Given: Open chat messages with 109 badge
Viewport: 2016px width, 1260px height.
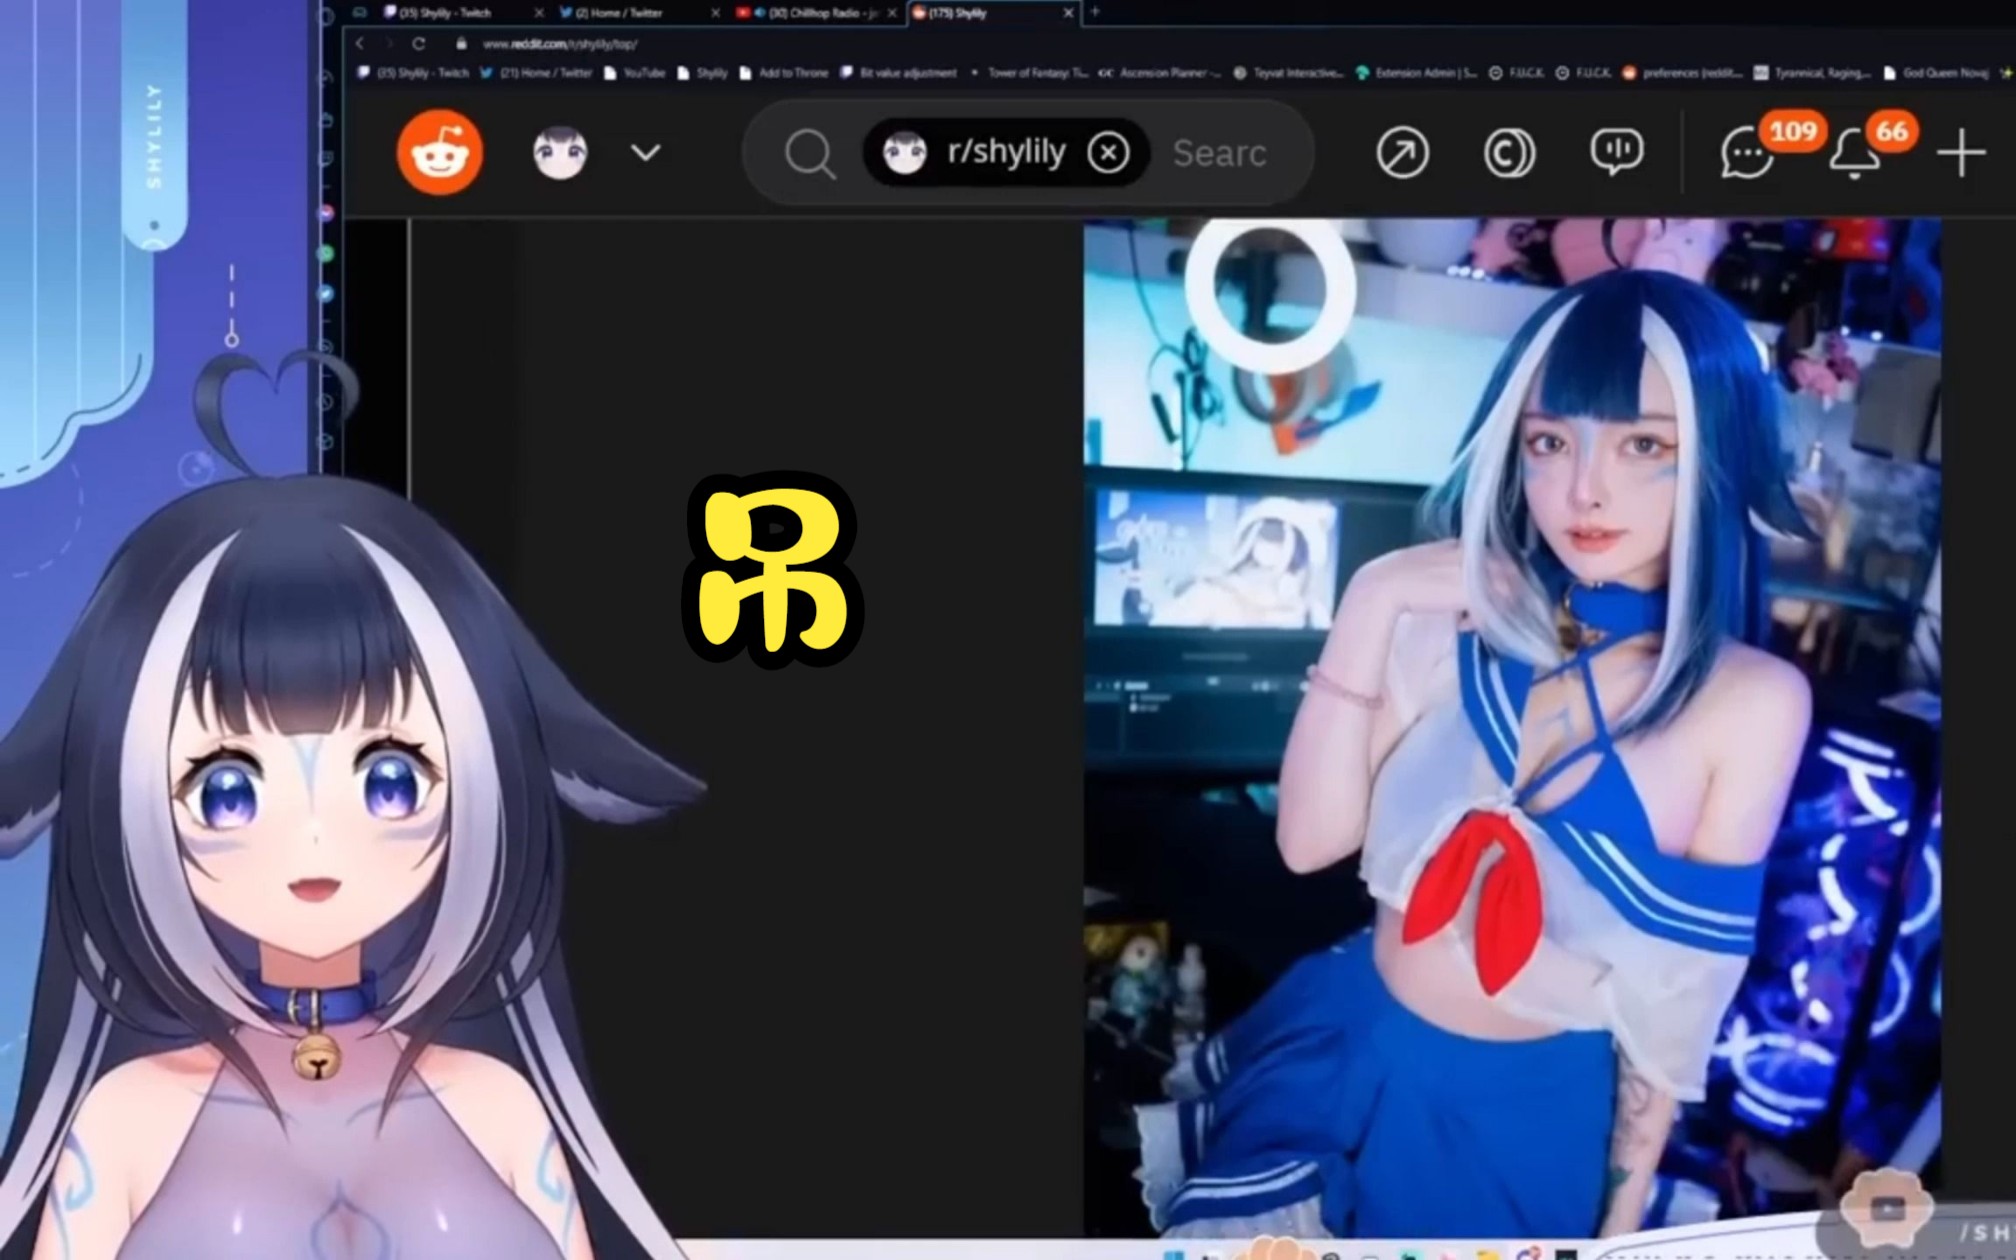Looking at the screenshot, I should tap(1747, 154).
